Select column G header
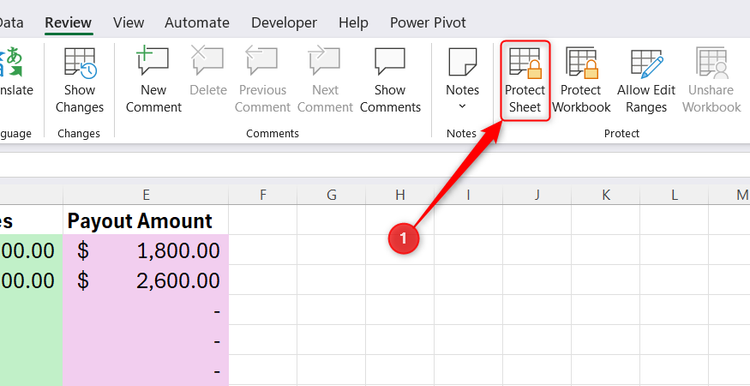 pos(331,195)
